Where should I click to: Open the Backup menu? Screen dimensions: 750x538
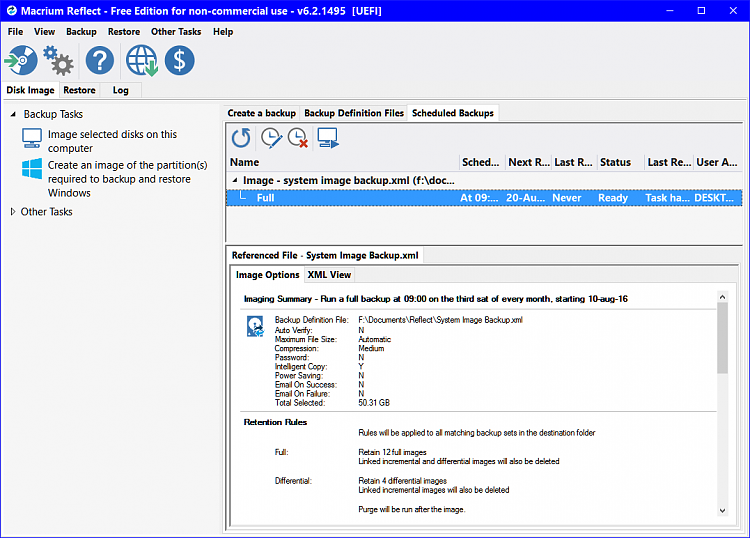click(x=81, y=32)
